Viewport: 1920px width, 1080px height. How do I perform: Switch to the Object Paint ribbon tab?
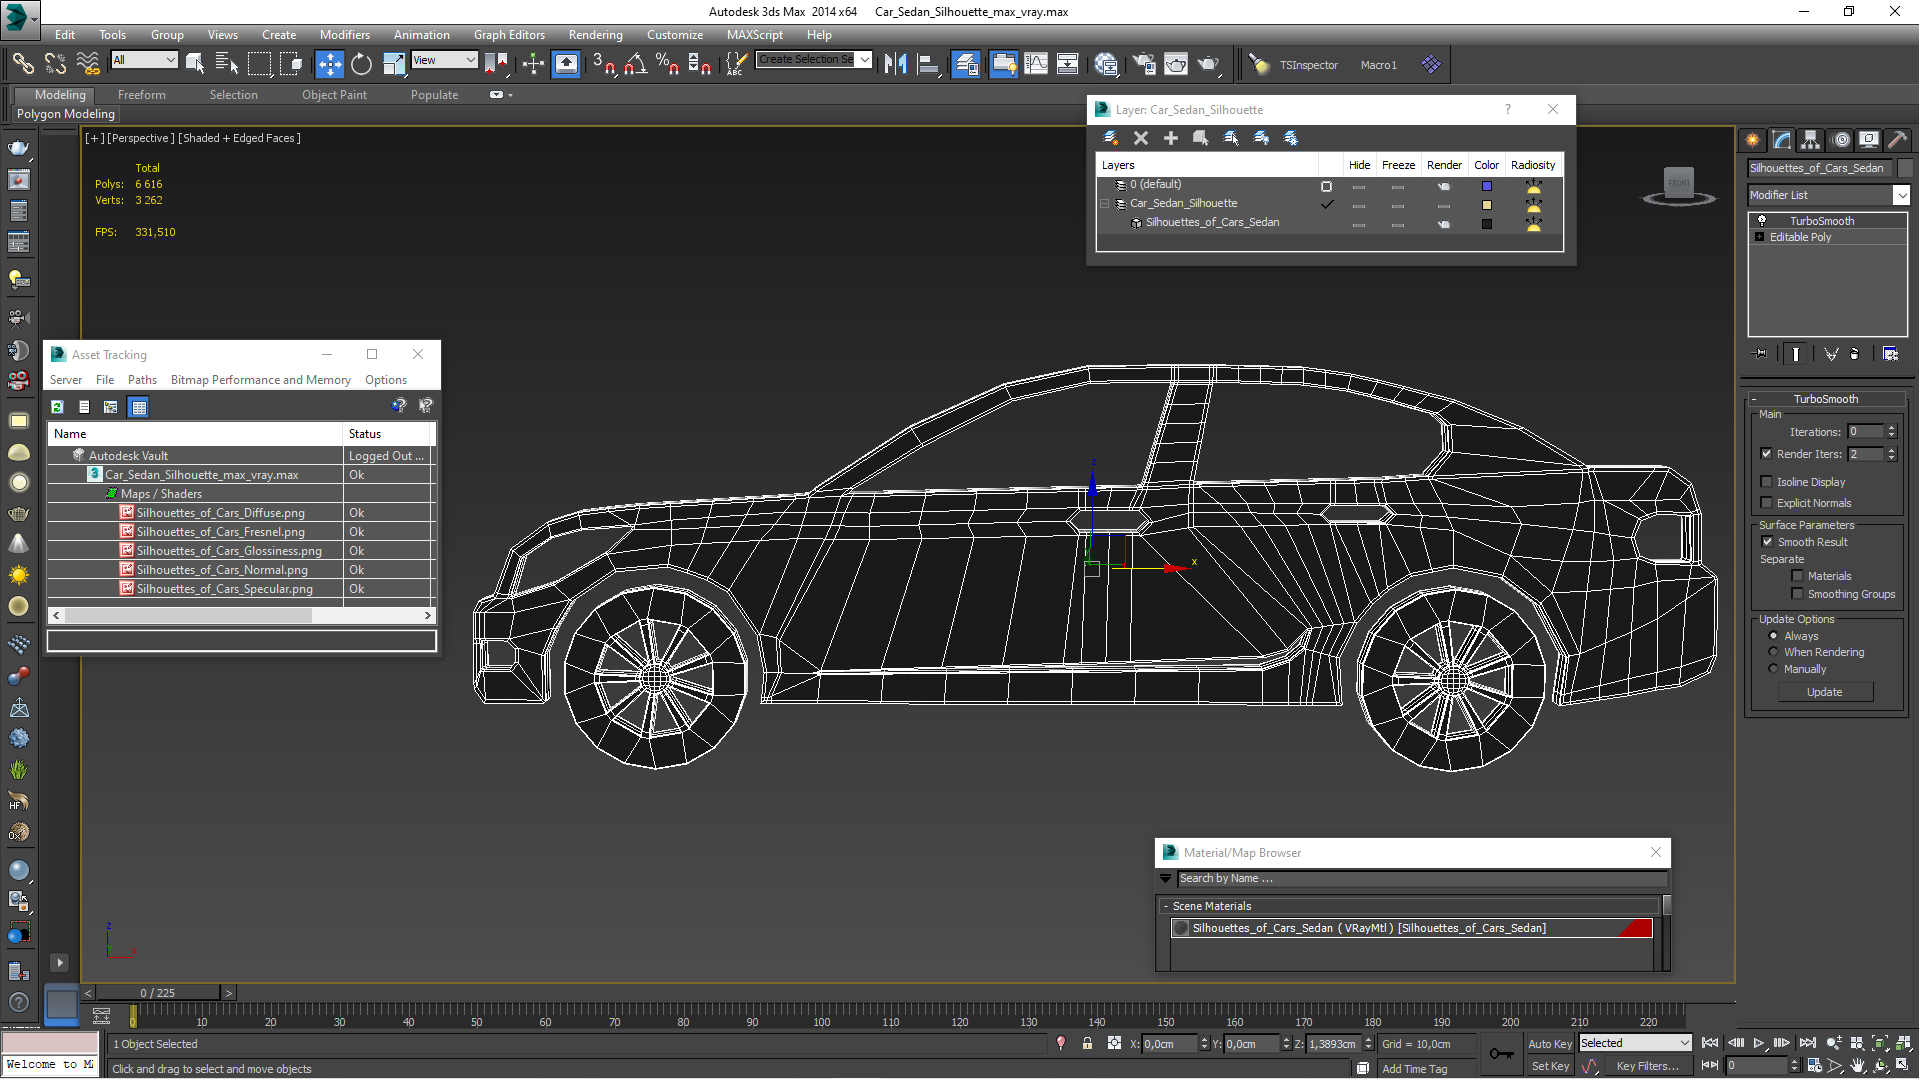click(334, 95)
